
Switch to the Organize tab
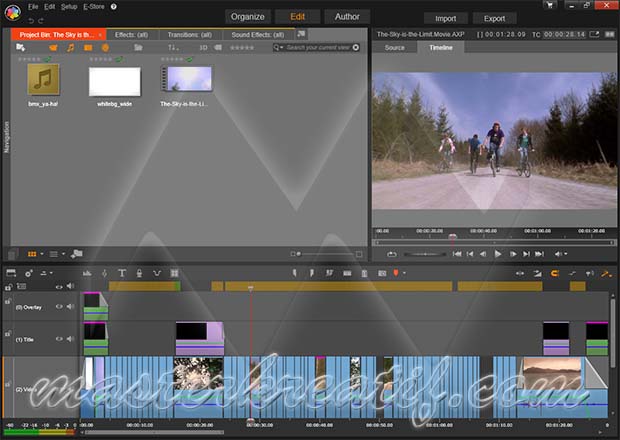coord(248,17)
